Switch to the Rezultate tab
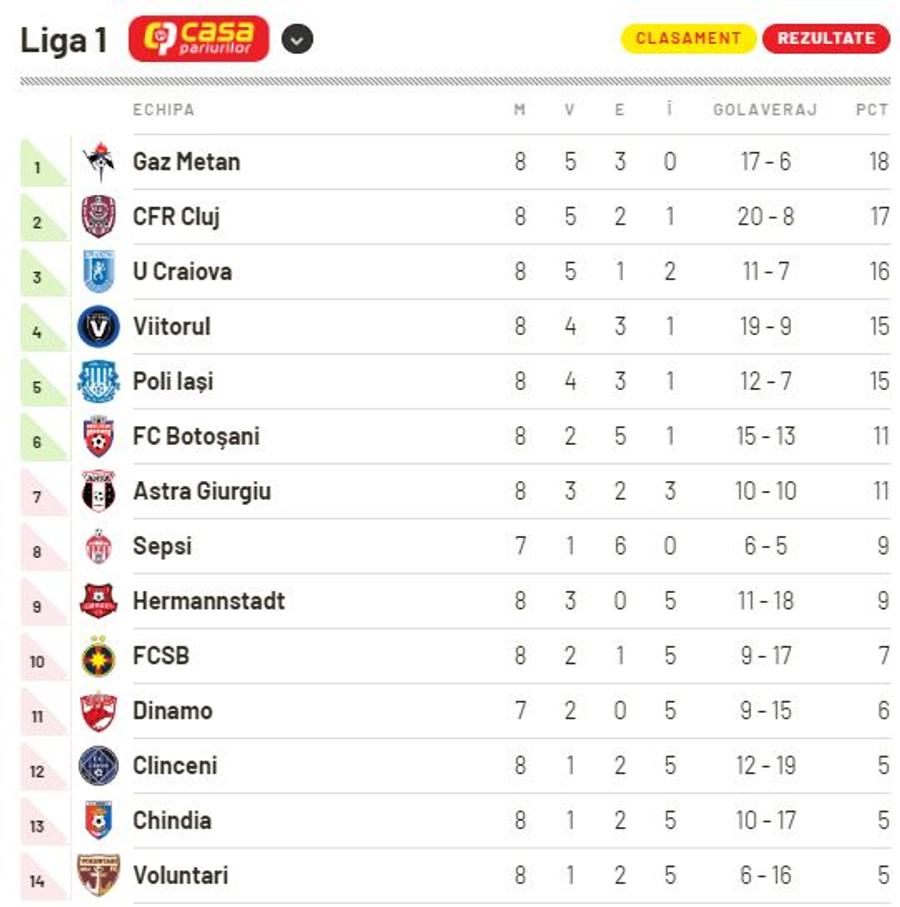The image size is (900, 907). 827,38
